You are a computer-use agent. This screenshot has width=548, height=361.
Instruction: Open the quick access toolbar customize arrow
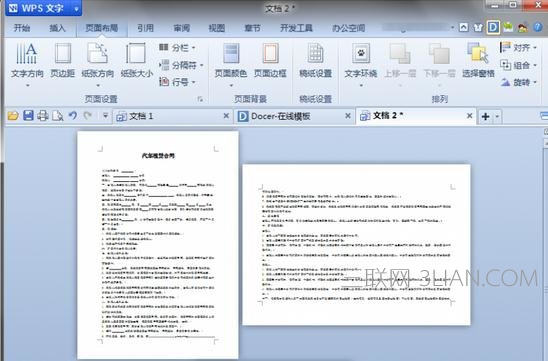[105, 116]
